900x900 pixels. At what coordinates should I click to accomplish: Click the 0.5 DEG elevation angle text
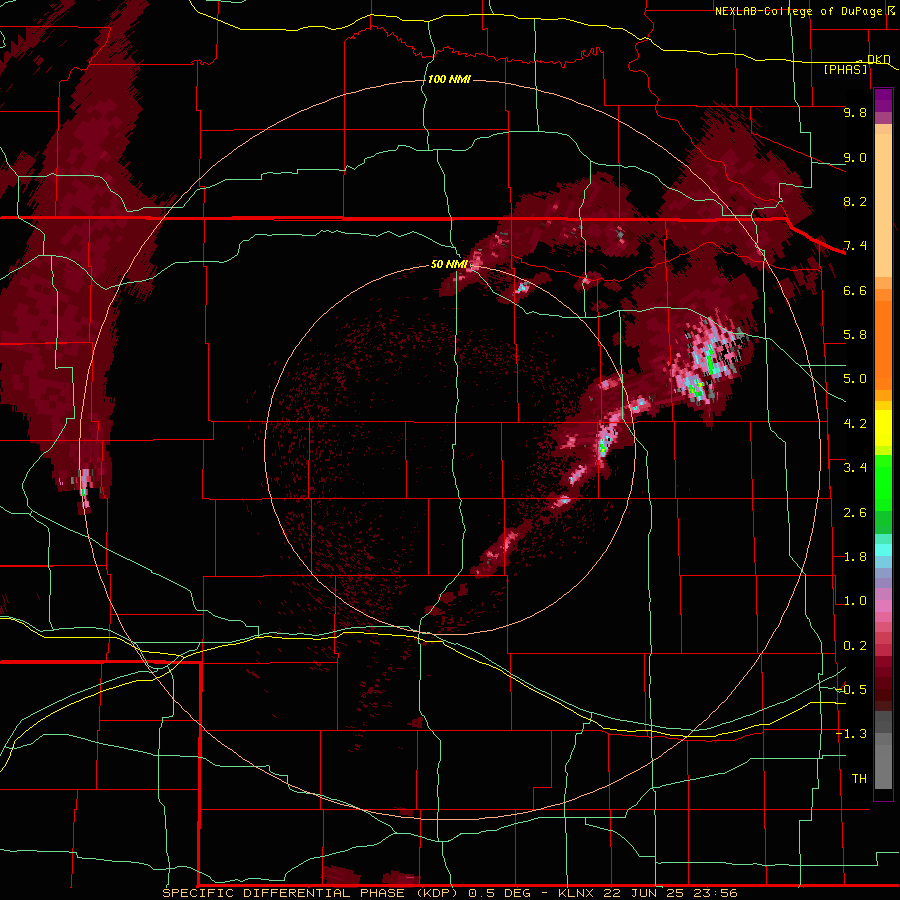(x=501, y=893)
